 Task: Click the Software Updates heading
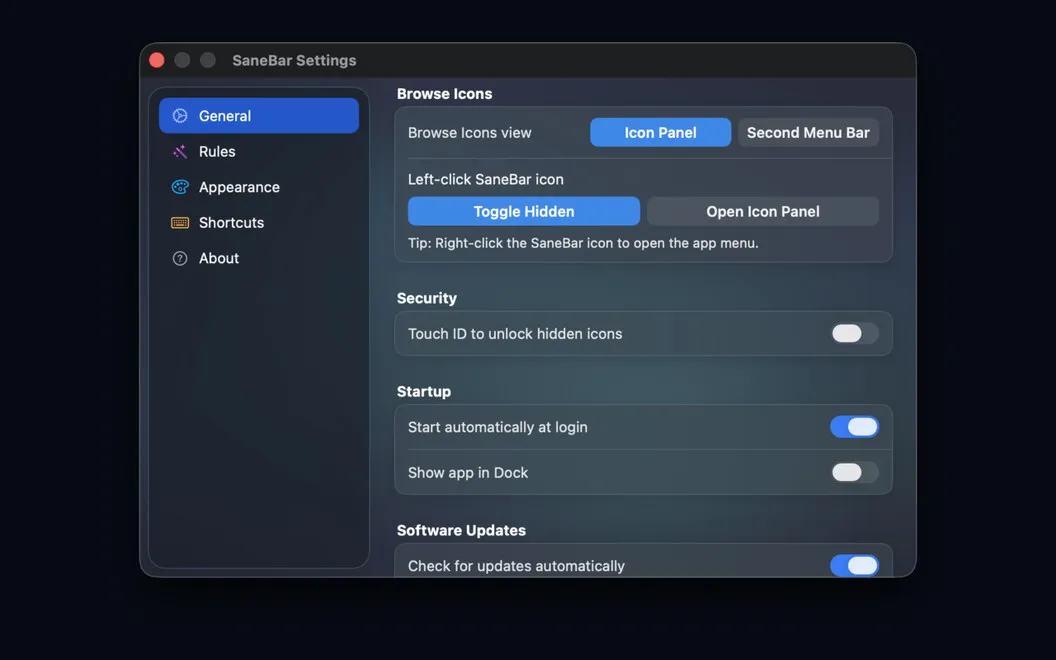461,530
